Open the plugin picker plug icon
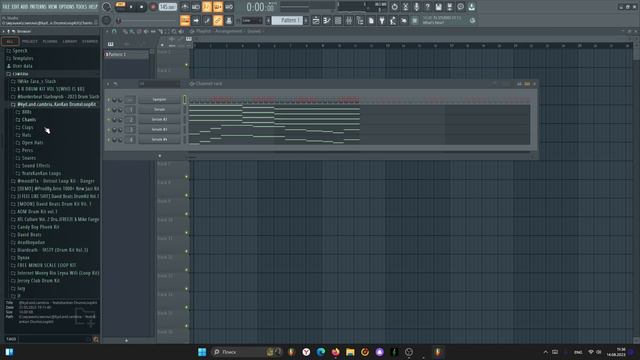Image resolution: width=640 pixels, height=360 pixels. point(382,20)
